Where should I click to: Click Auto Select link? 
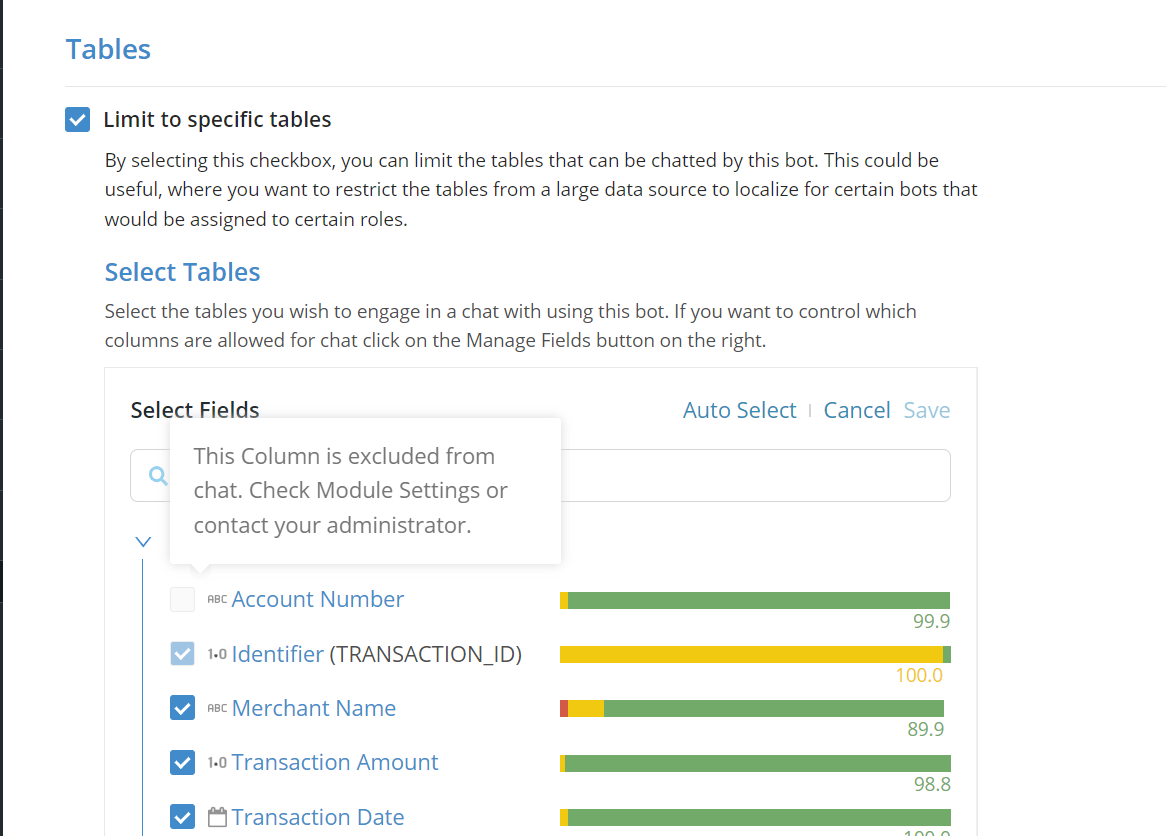(739, 411)
